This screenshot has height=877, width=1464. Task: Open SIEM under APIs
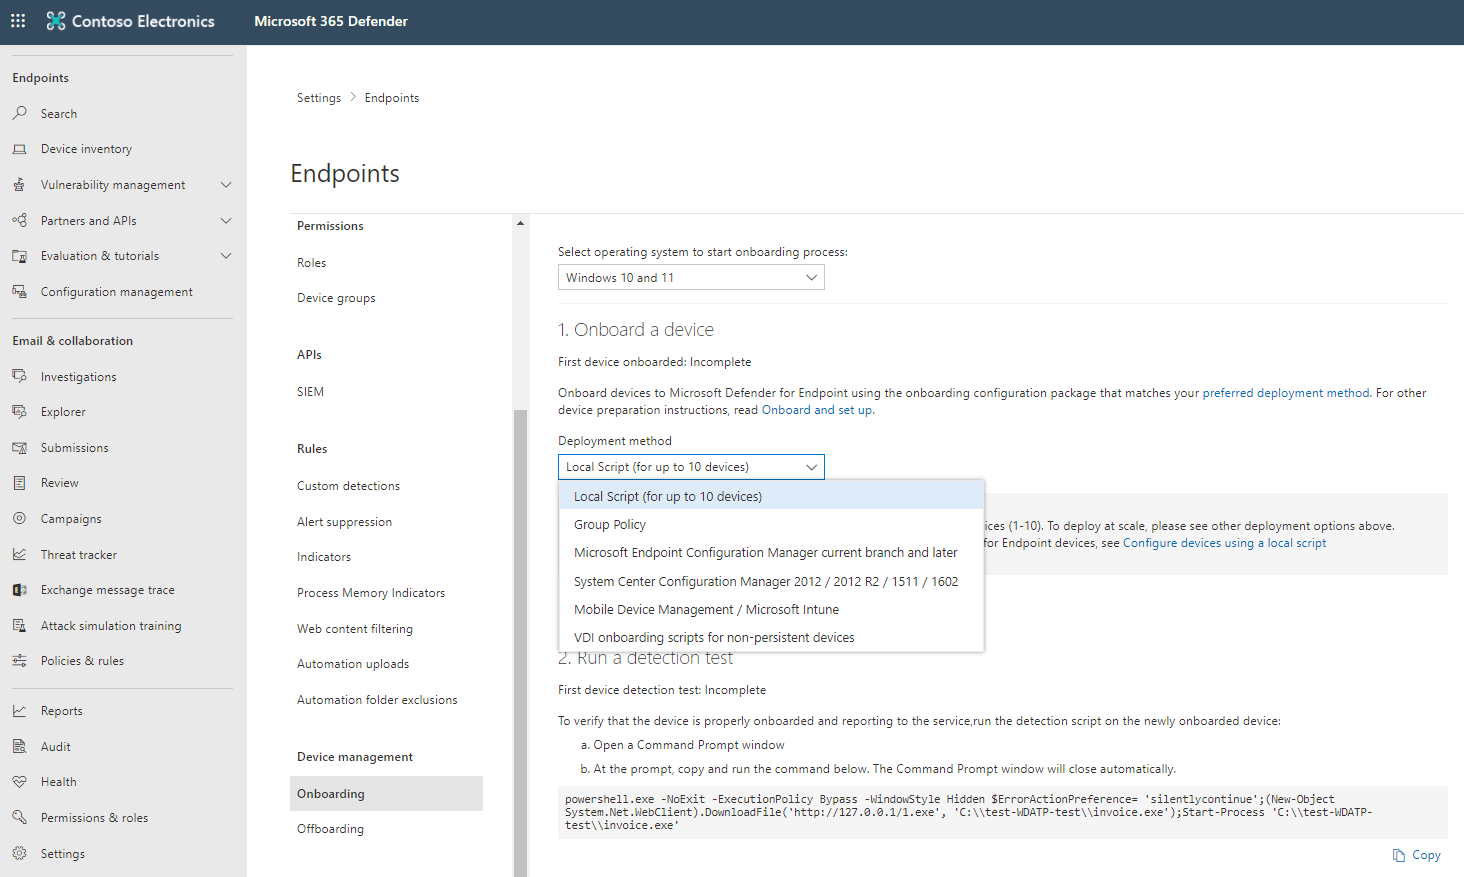coord(310,392)
